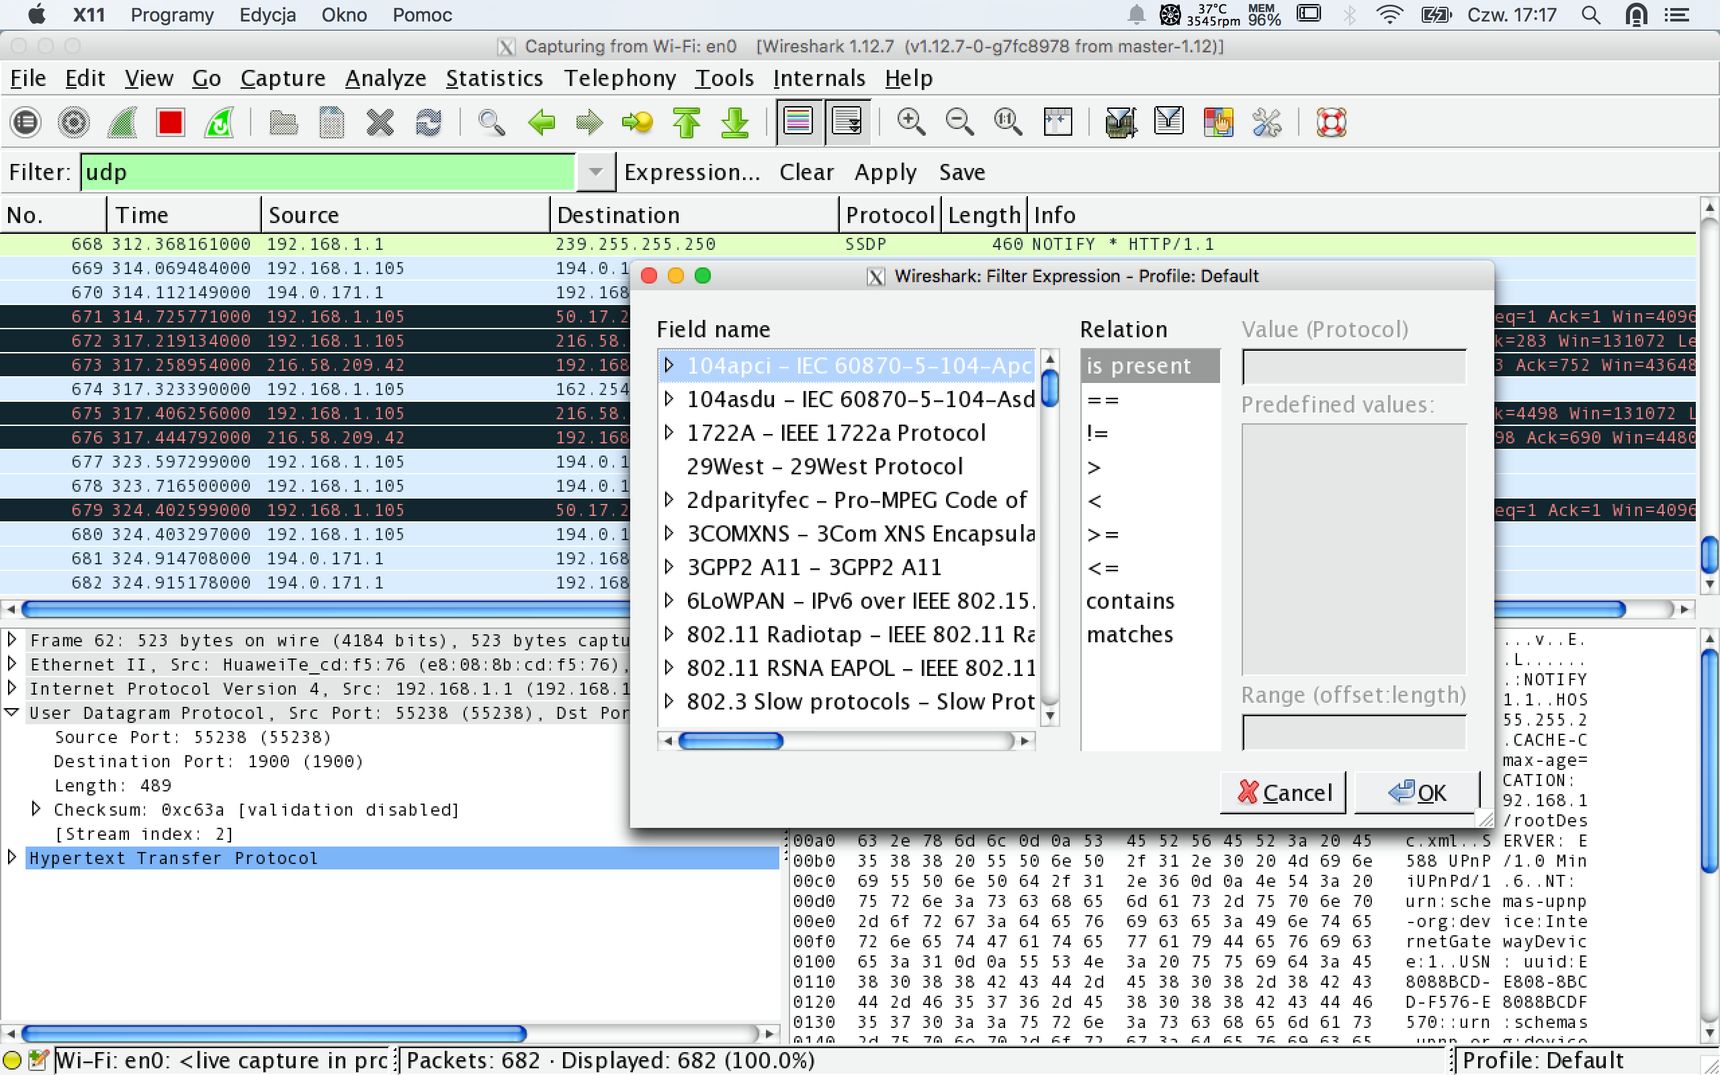Screen dimensions: 1720x1075
Task: Expand Hypertext Transfer Protocol tree row
Action: (x=12, y=857)
